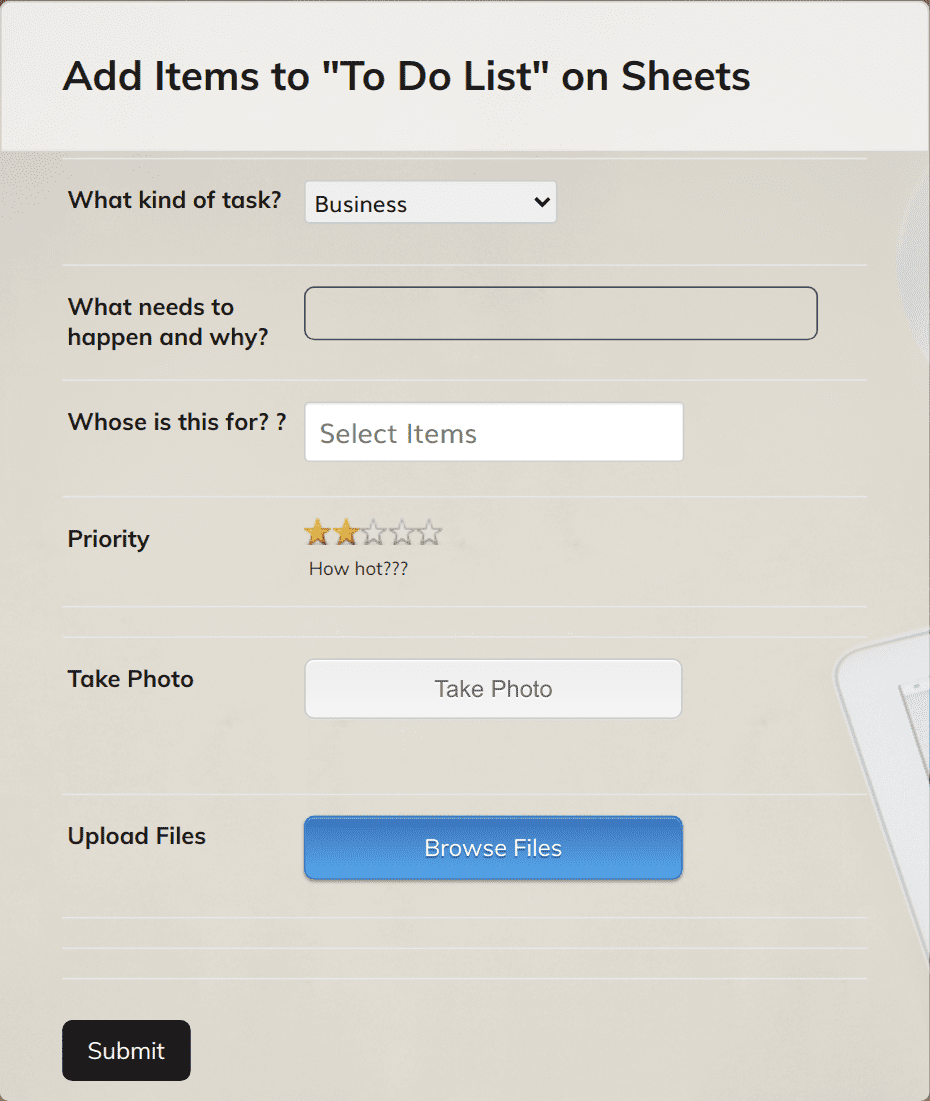This screenshot has height=1101, width=930.
Task: Click the 'How hot???' hint text
Action: coord(358,568)
